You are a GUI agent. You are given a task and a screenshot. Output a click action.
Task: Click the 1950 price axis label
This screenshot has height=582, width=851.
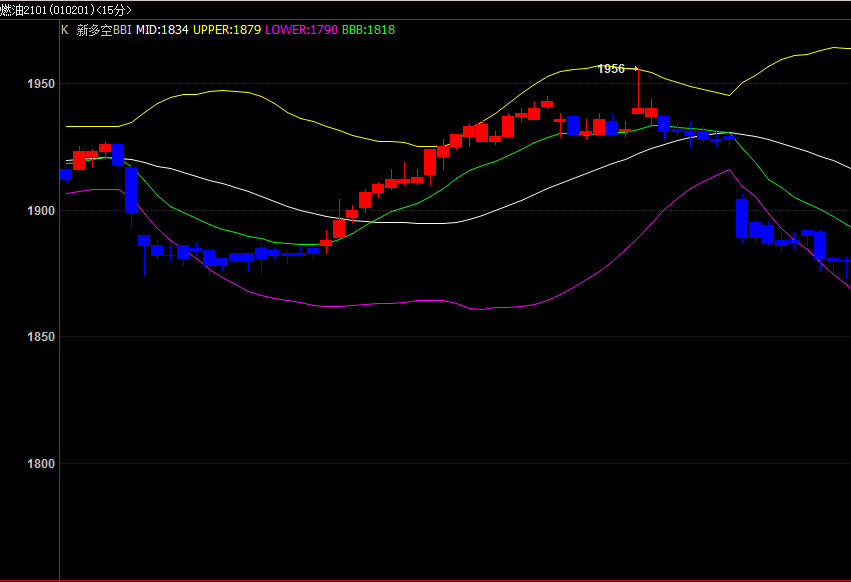[x=41, y=84]
